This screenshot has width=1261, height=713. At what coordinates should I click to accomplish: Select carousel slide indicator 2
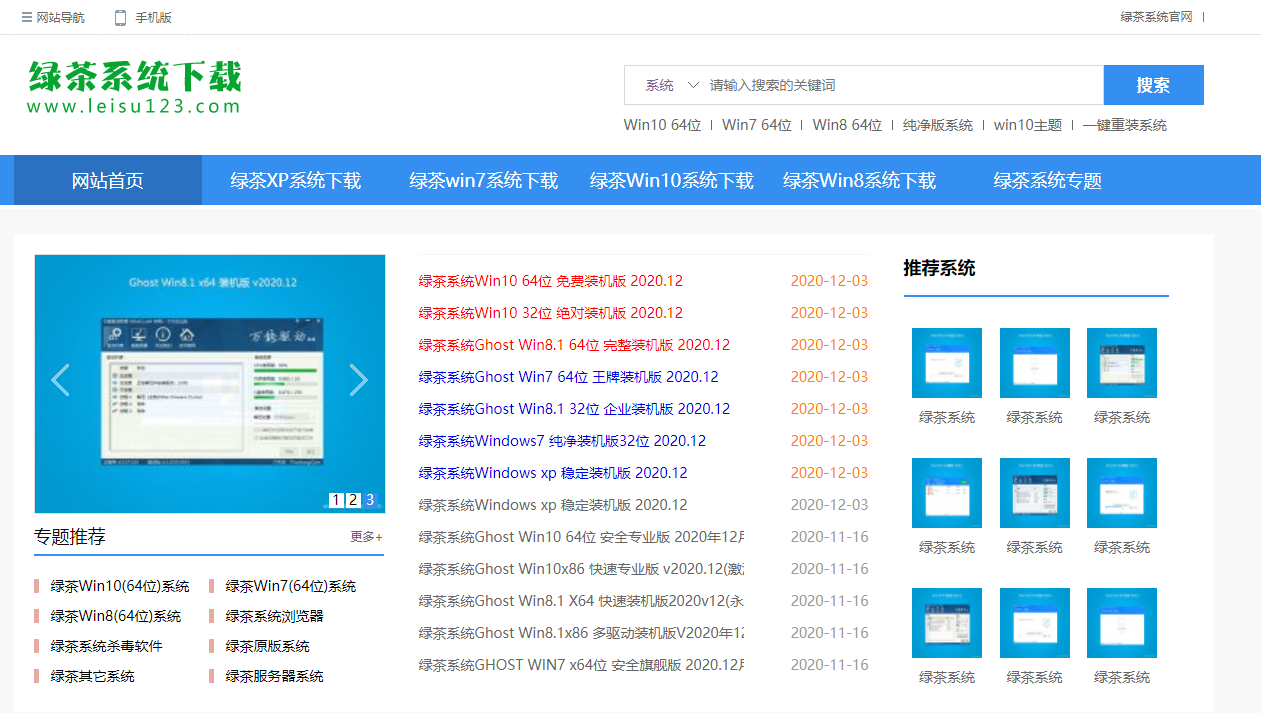click(353, 500)
